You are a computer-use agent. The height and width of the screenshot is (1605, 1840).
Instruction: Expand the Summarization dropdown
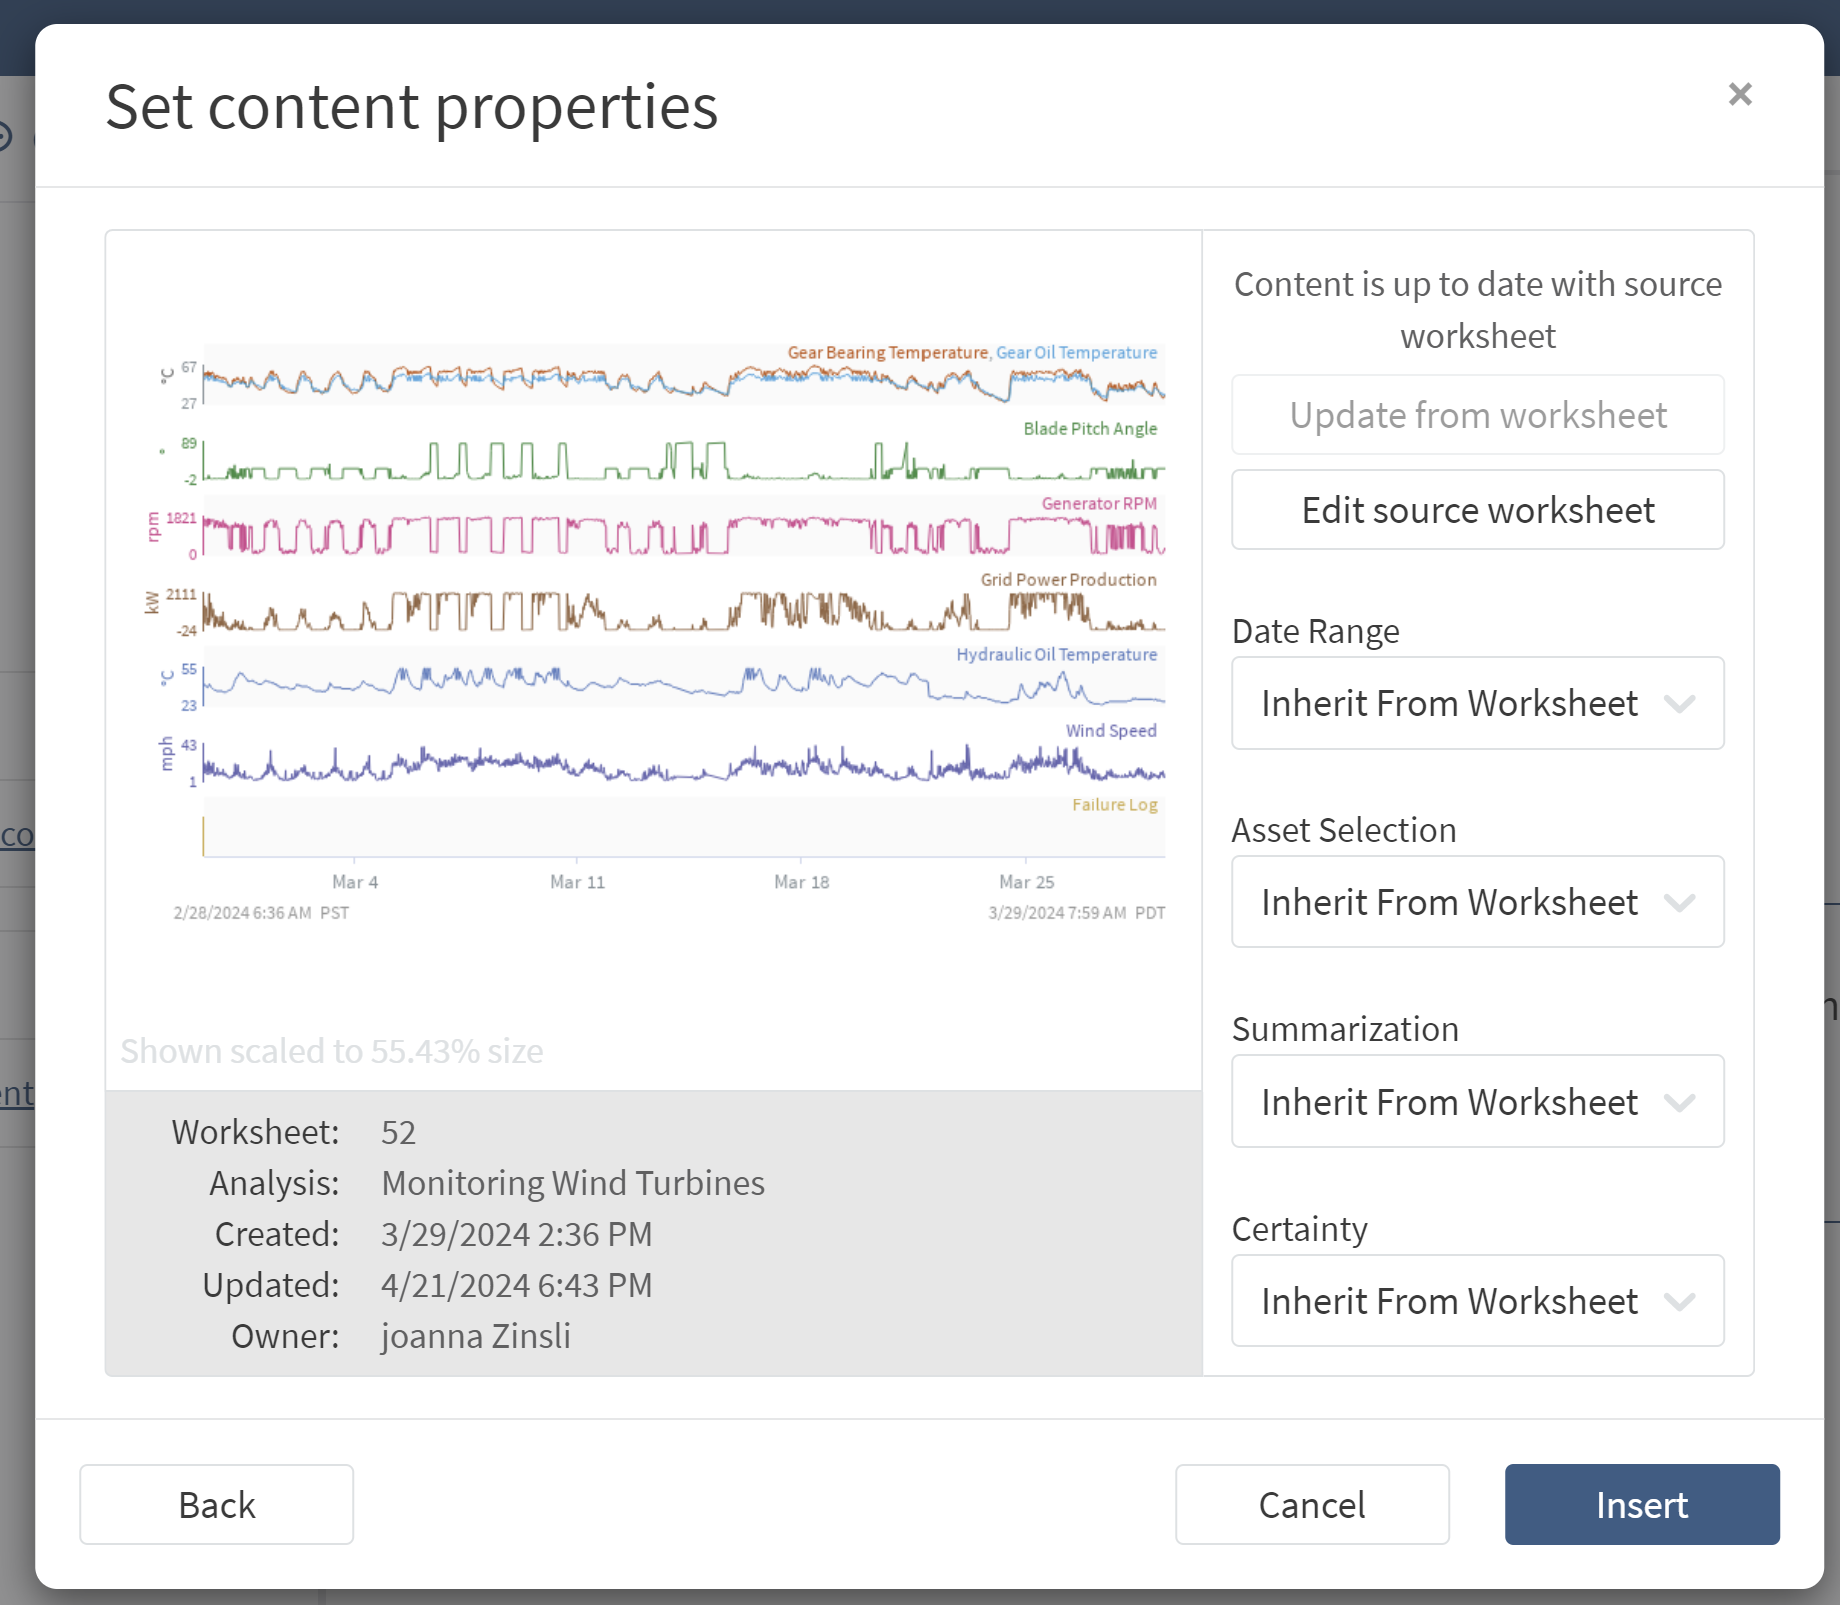coord(1477,1101)
